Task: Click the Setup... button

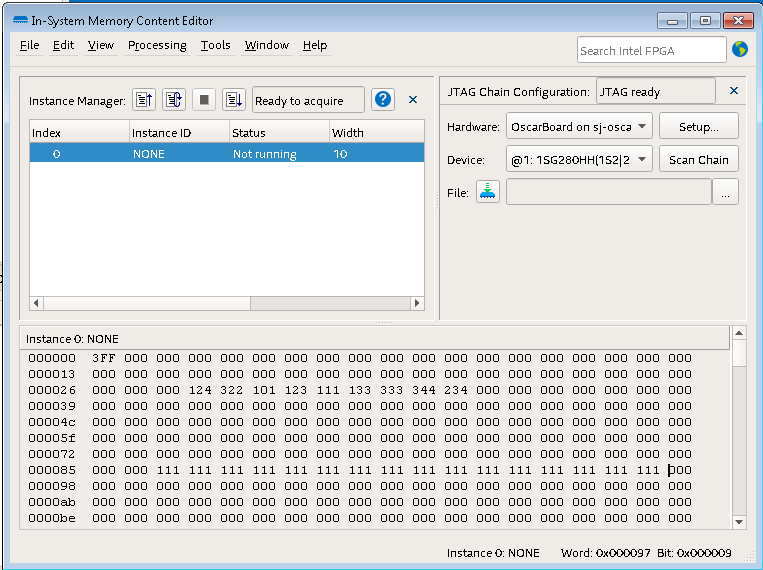Action: [698, 127]
